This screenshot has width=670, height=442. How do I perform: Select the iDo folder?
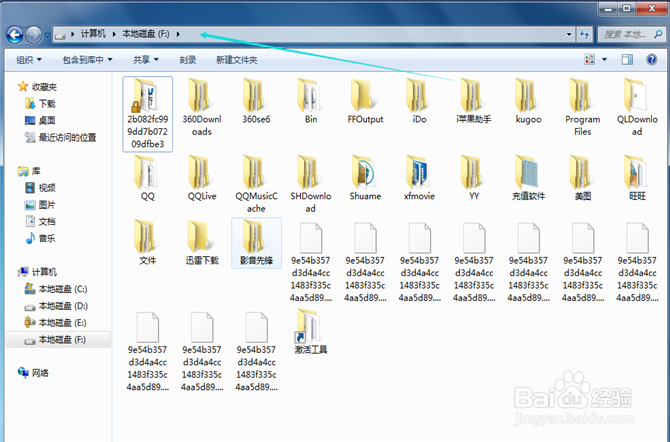(420, 101)
